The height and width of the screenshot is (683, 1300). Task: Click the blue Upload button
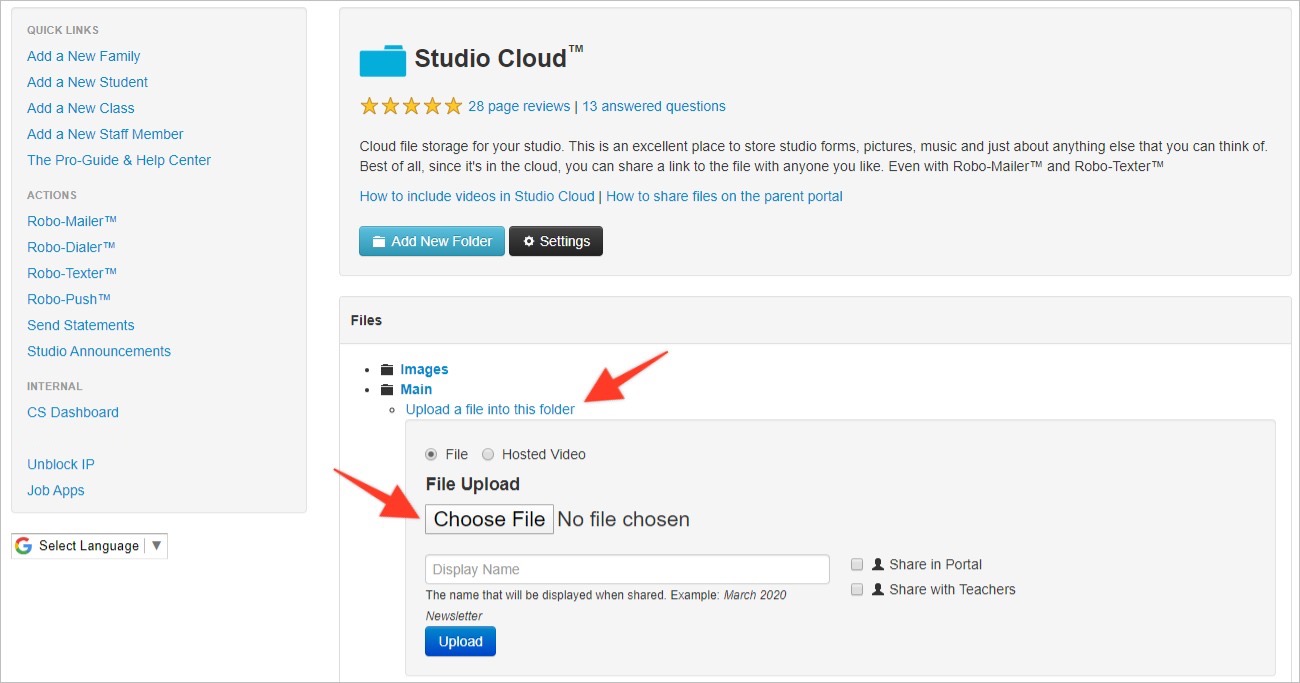click(x=460, y=642)
